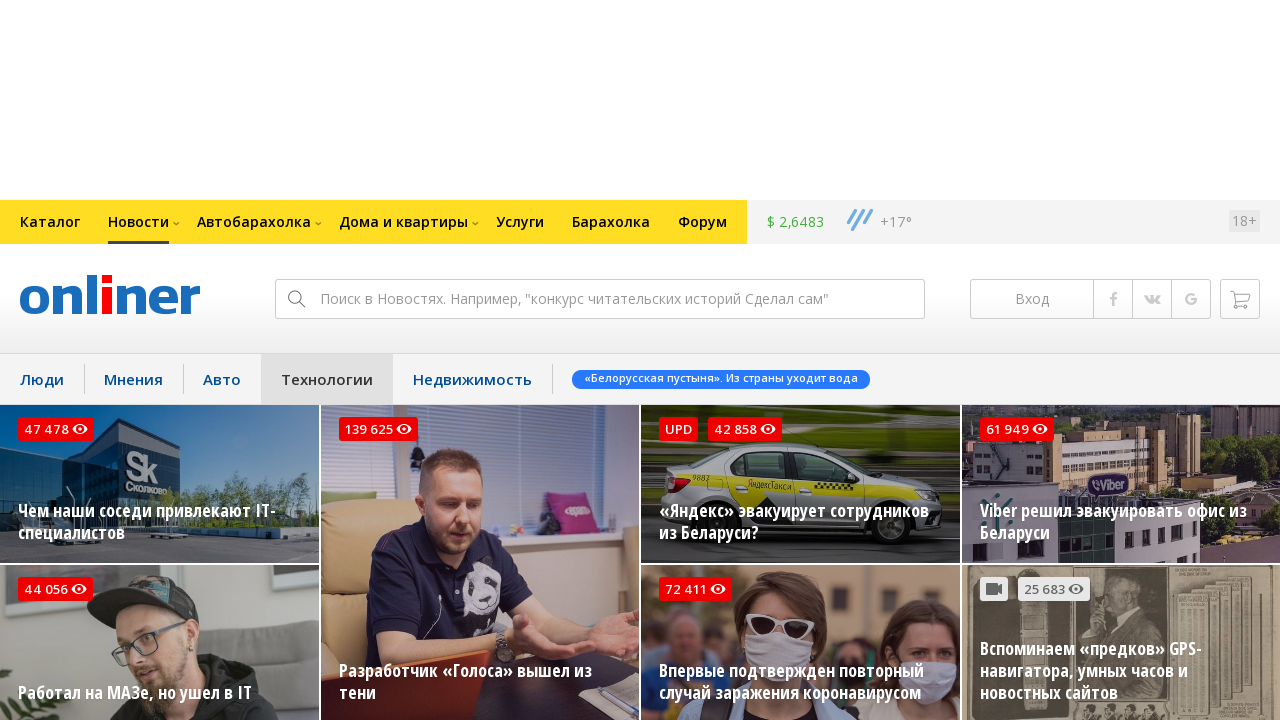Click the video camera icon on GPS article
Screen dimensions: 1280x720
point(994,589)
